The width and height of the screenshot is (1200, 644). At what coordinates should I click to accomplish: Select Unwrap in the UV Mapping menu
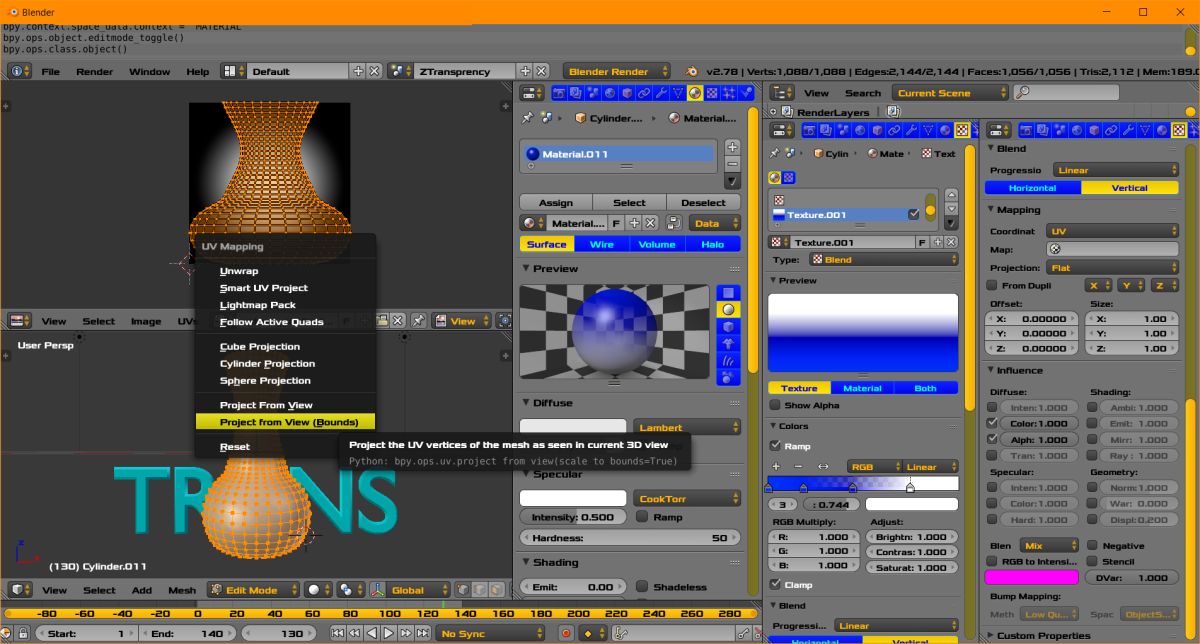285,271
